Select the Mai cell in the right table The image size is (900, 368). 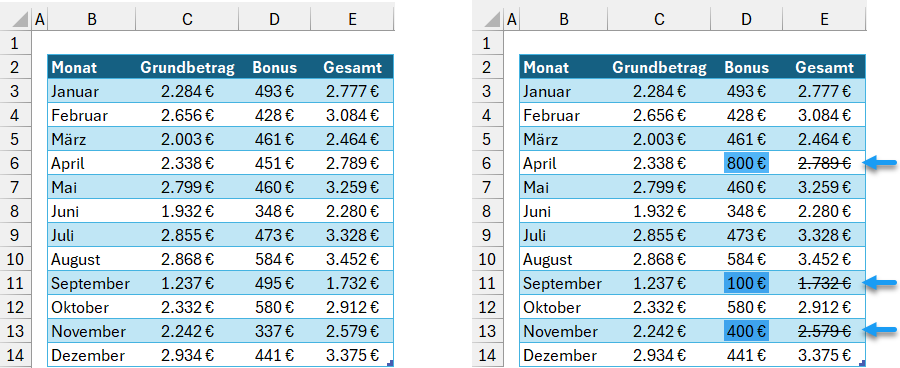click(x=564, y=187)
